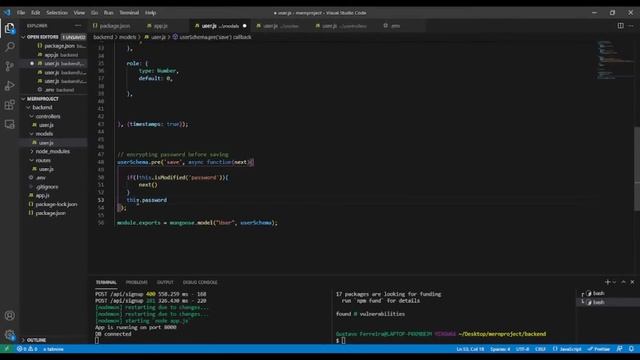Open user.js under the routes folder
Viewport: 640px width, 360px height.
[46, 169]
